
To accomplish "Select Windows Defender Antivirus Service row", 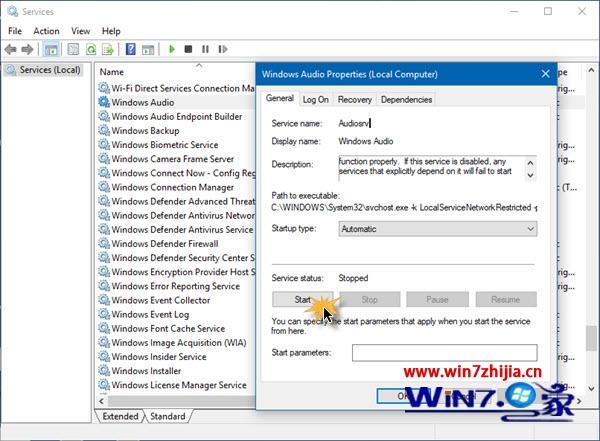I will coord(176,229).
